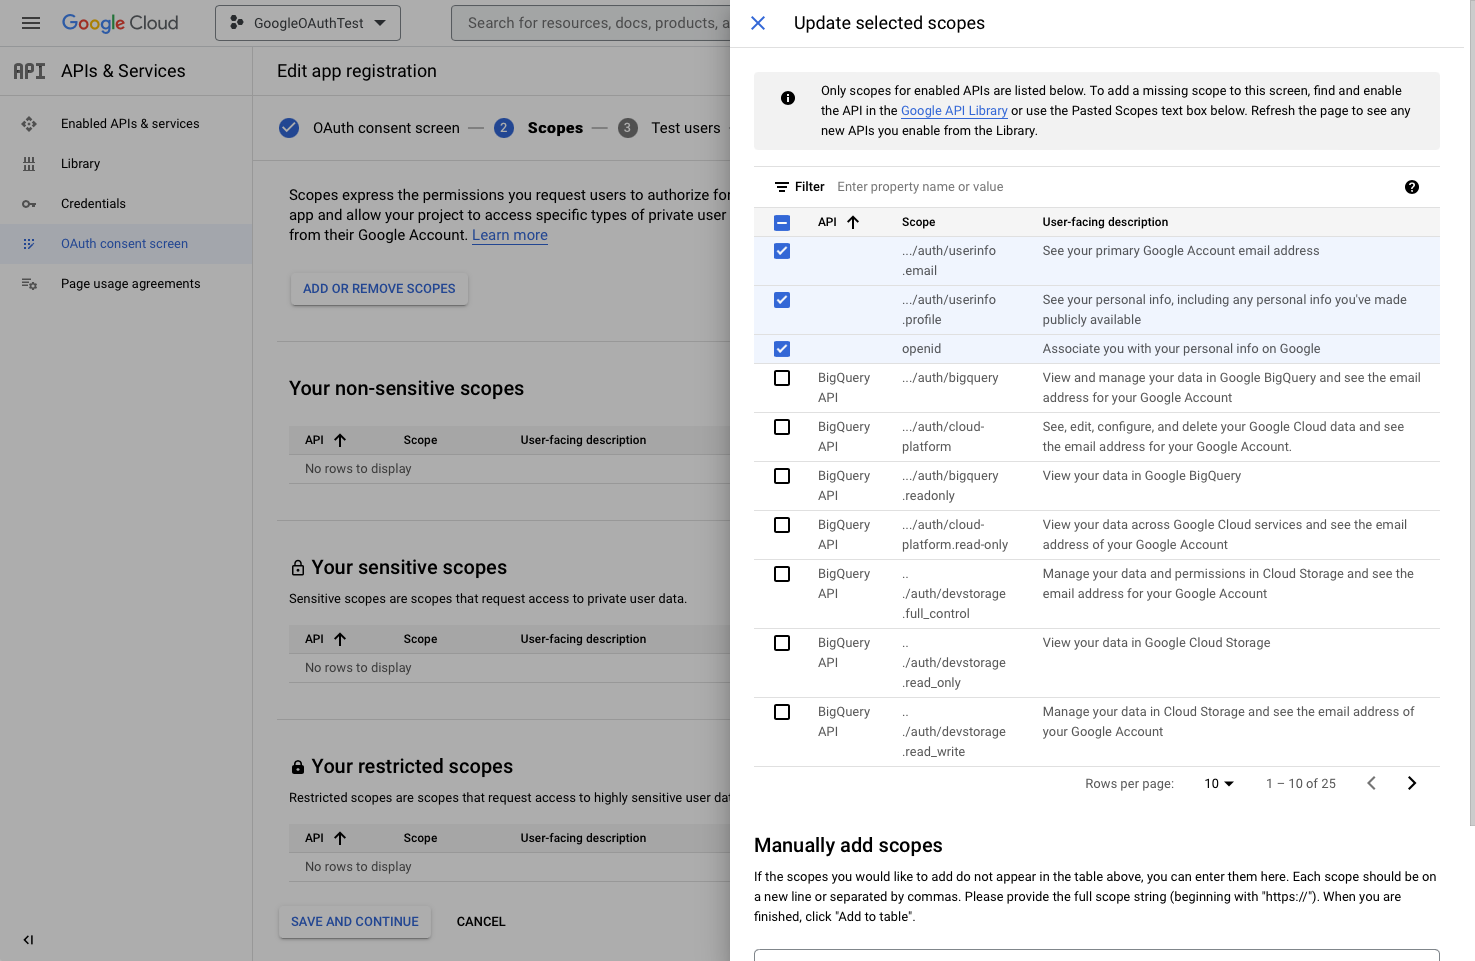
Task: Click the Filter icon in scopes table
Action: point(782,187)
